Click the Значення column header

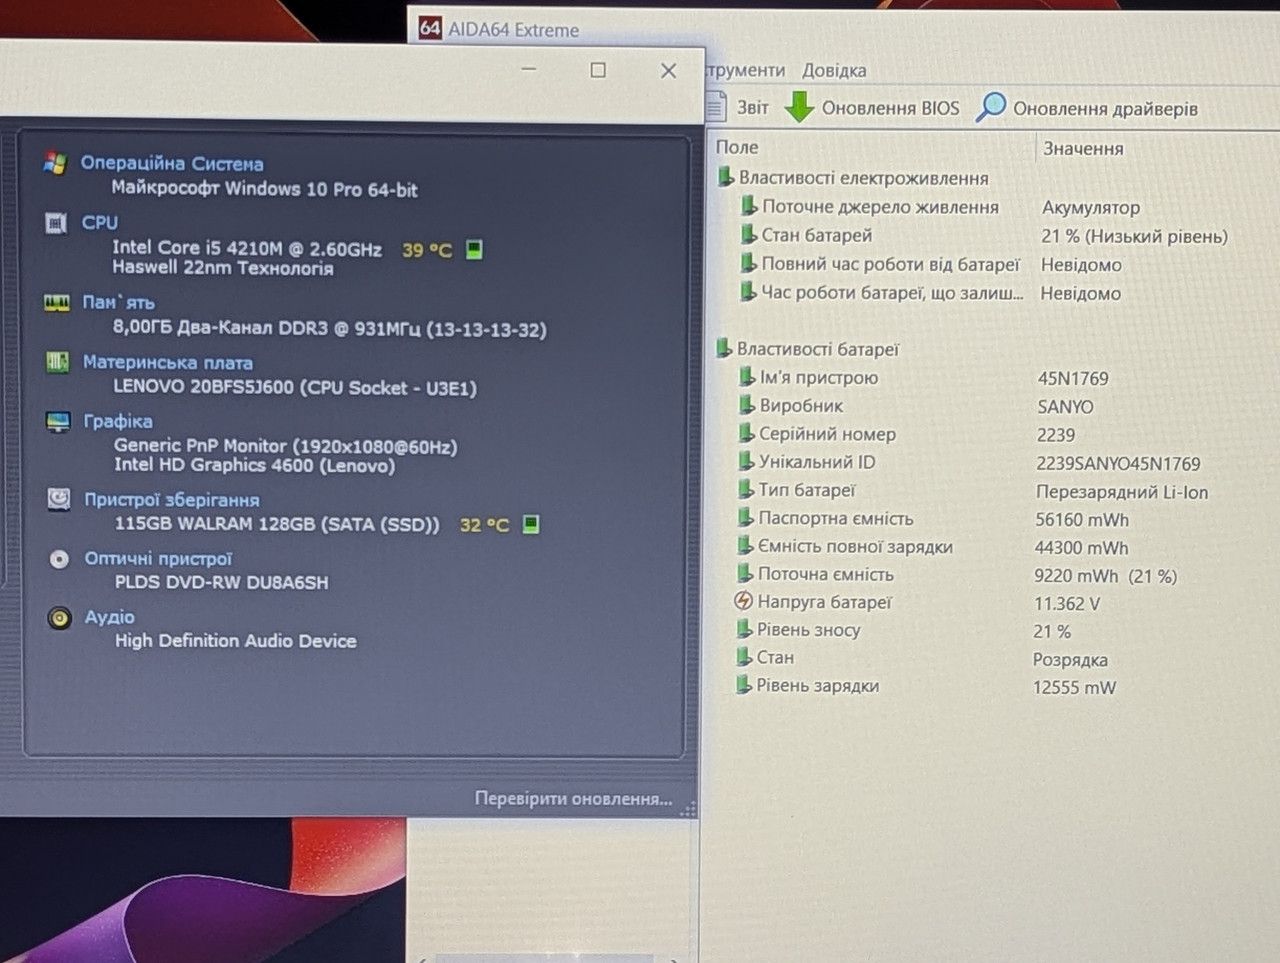tap(1083, 148)
